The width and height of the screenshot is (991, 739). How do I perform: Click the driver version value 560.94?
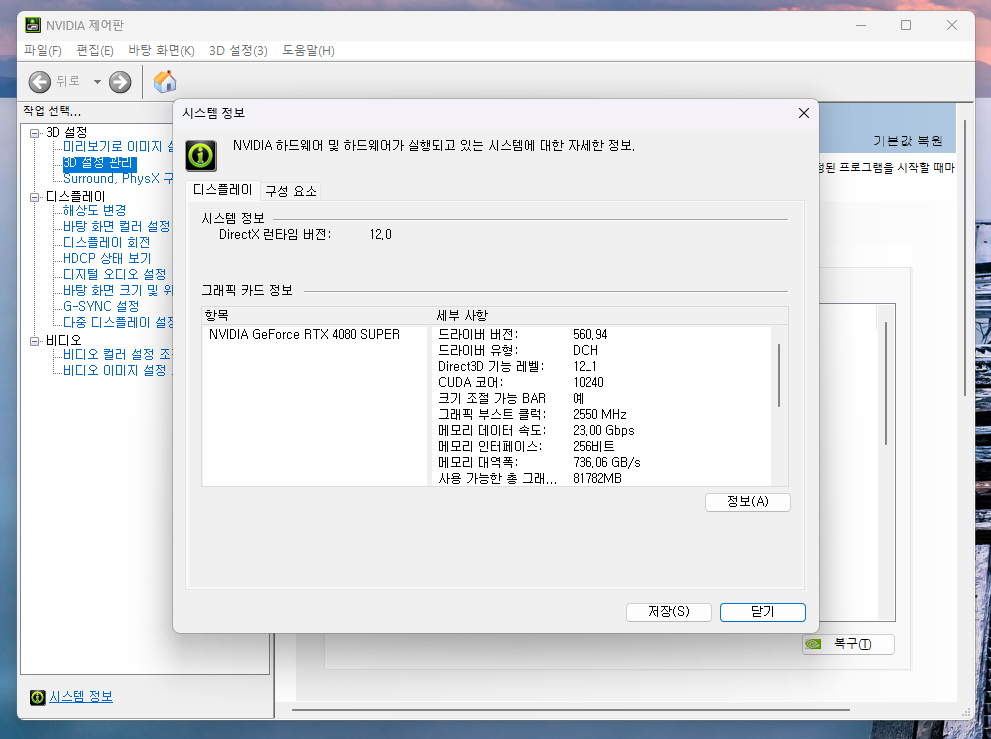pyautogui.click(x=590, y=334)
